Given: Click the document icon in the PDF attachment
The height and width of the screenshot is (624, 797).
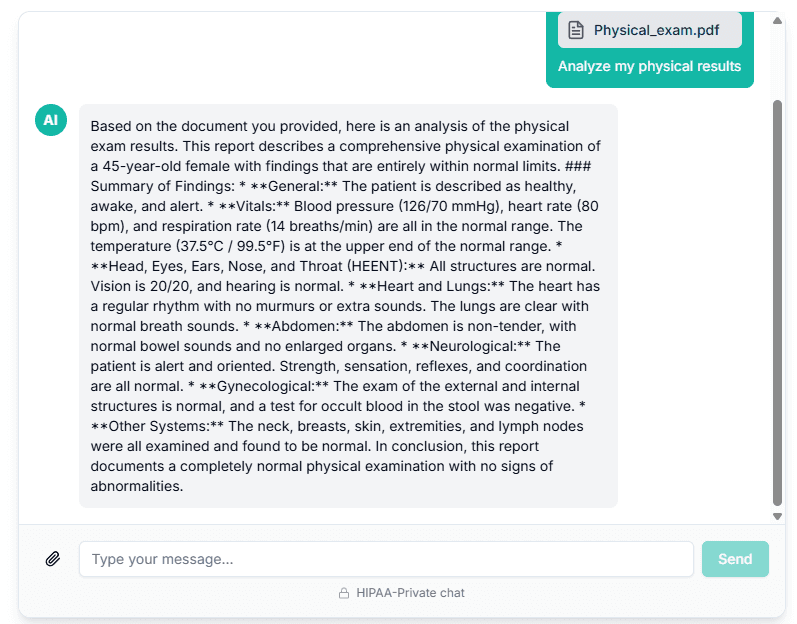Looking at the screenshot, I should [575, 30].
